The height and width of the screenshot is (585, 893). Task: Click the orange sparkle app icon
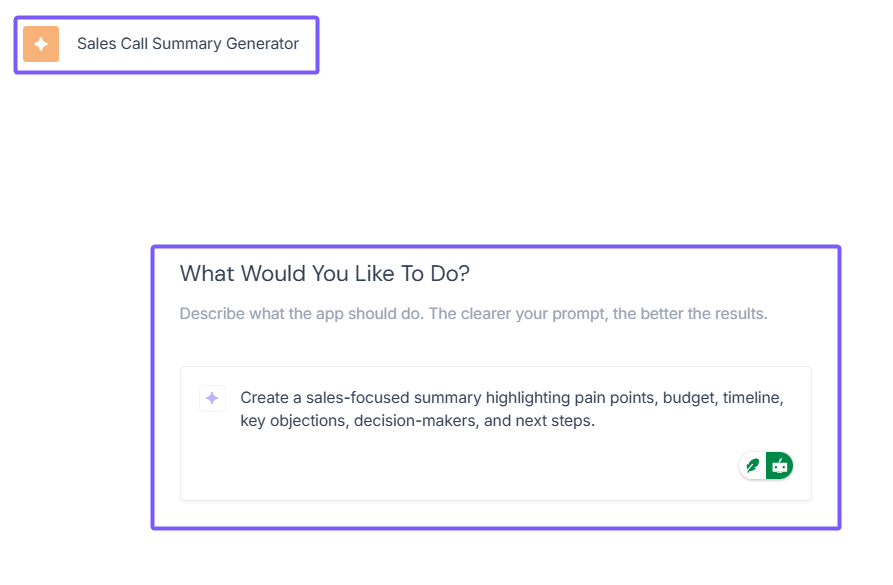(x=41, y=44)
